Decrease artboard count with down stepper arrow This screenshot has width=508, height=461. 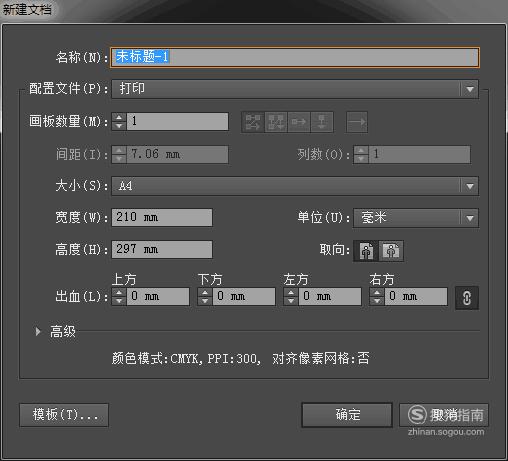(x=119, y=126)
